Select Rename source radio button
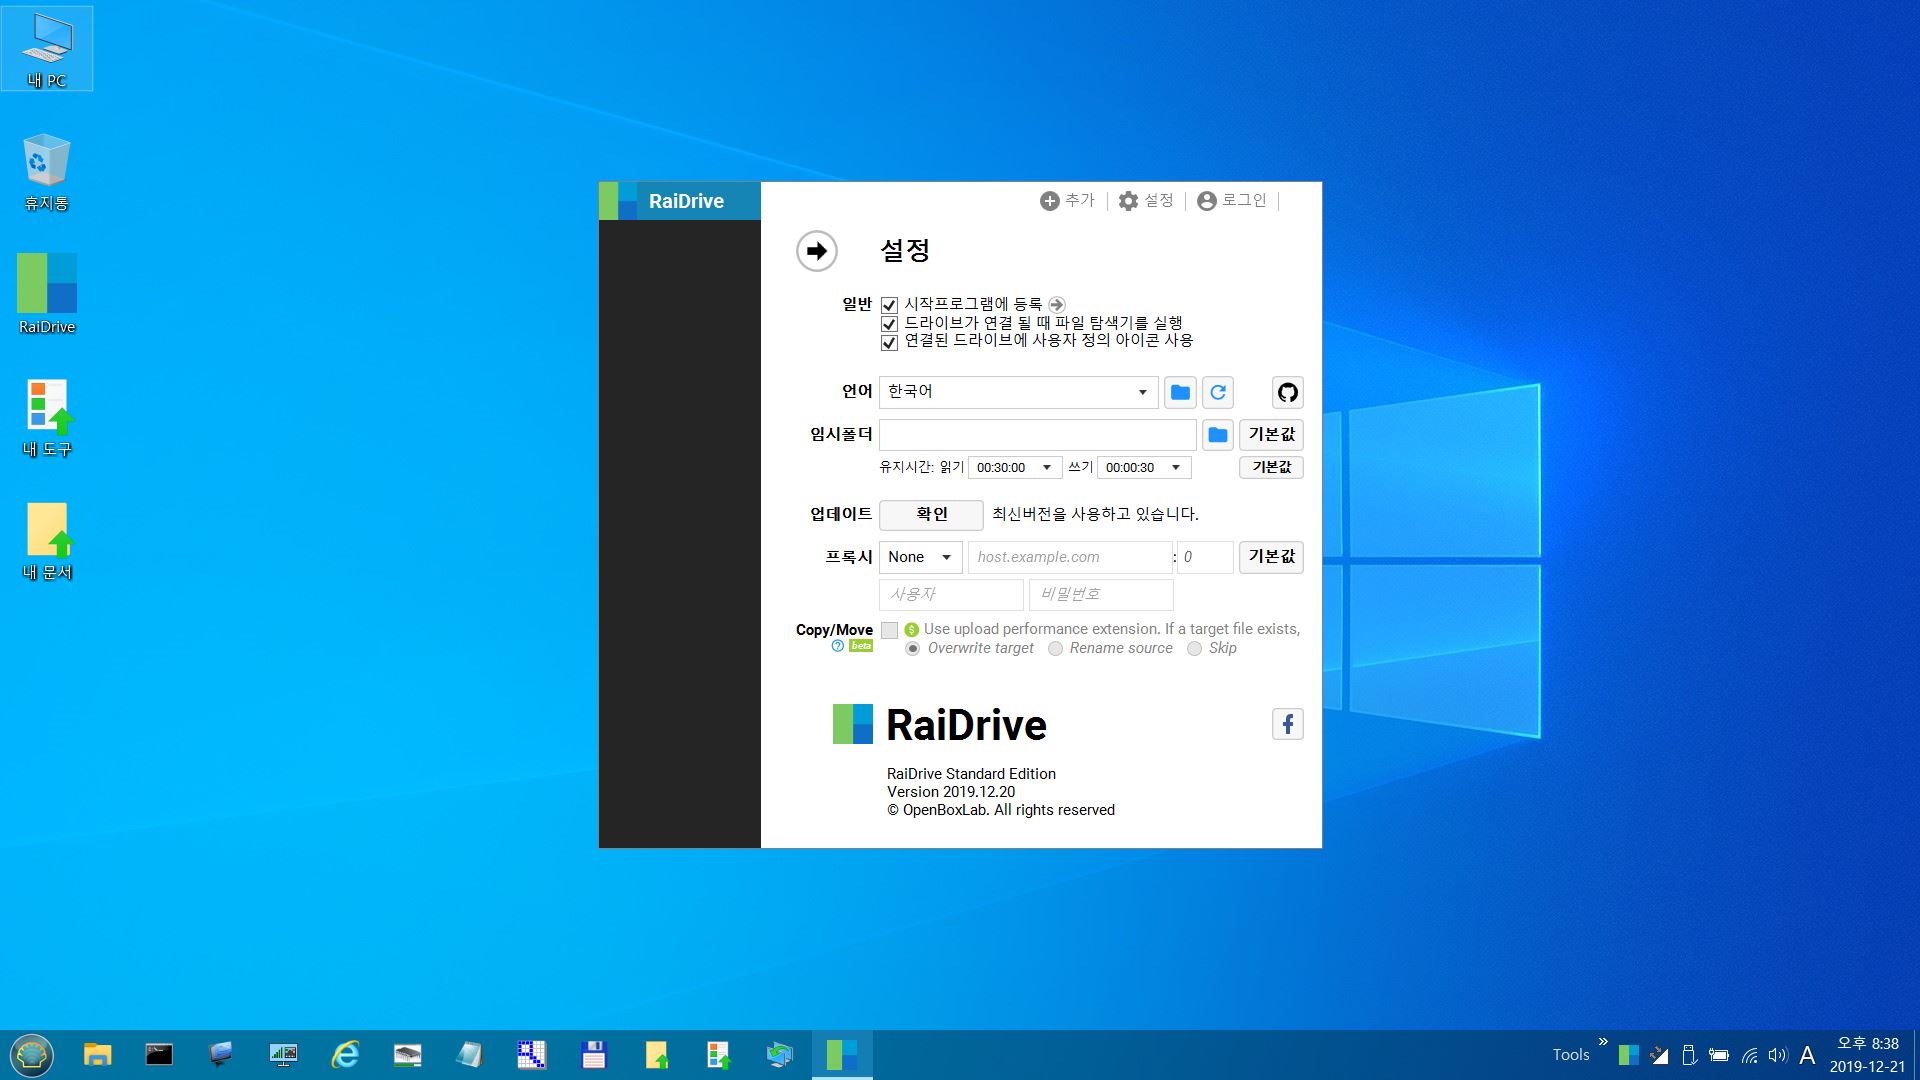 (1055, 649)
